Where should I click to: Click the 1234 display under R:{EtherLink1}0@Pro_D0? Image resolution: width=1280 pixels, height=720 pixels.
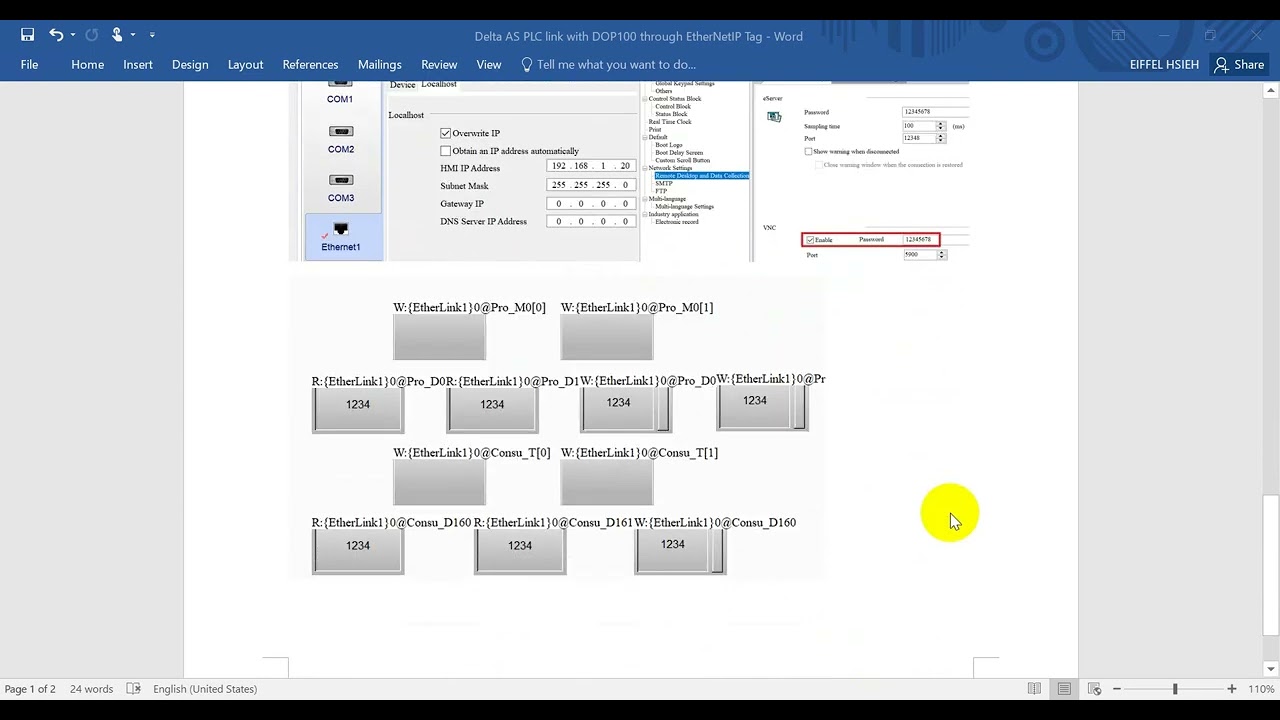(x=358, y=410)
